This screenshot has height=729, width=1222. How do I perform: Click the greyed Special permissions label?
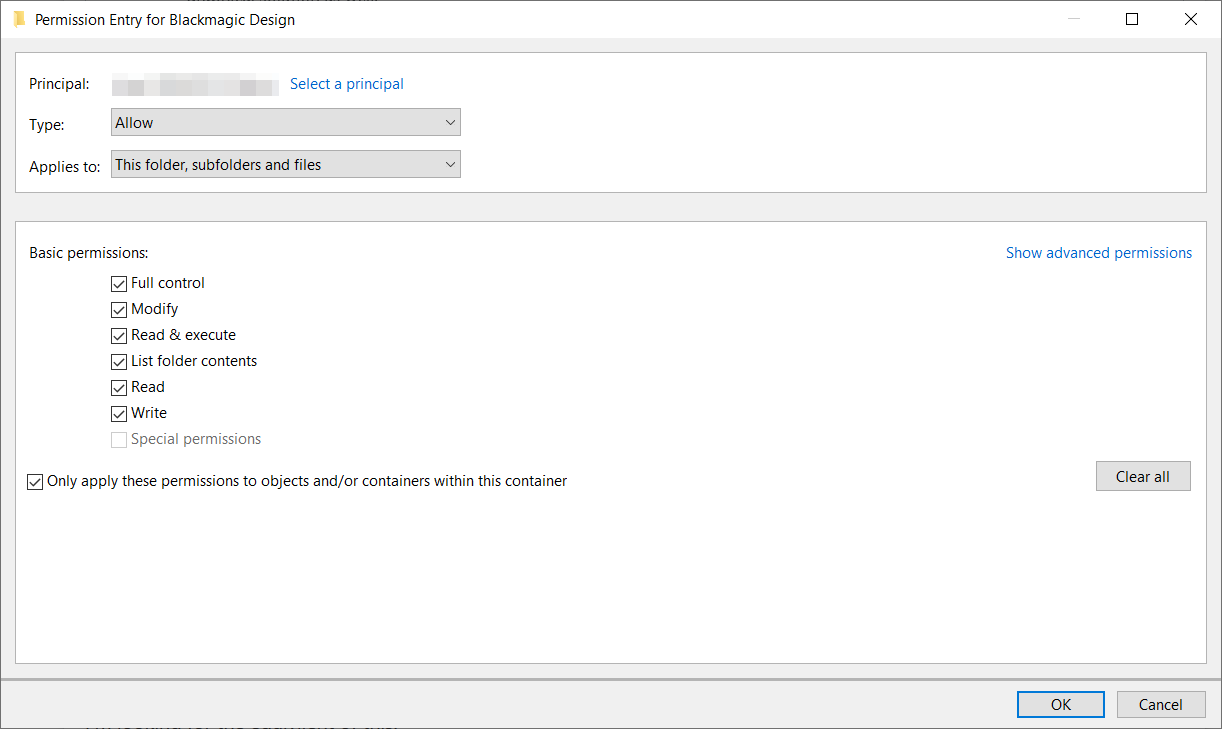pos(196,439)
